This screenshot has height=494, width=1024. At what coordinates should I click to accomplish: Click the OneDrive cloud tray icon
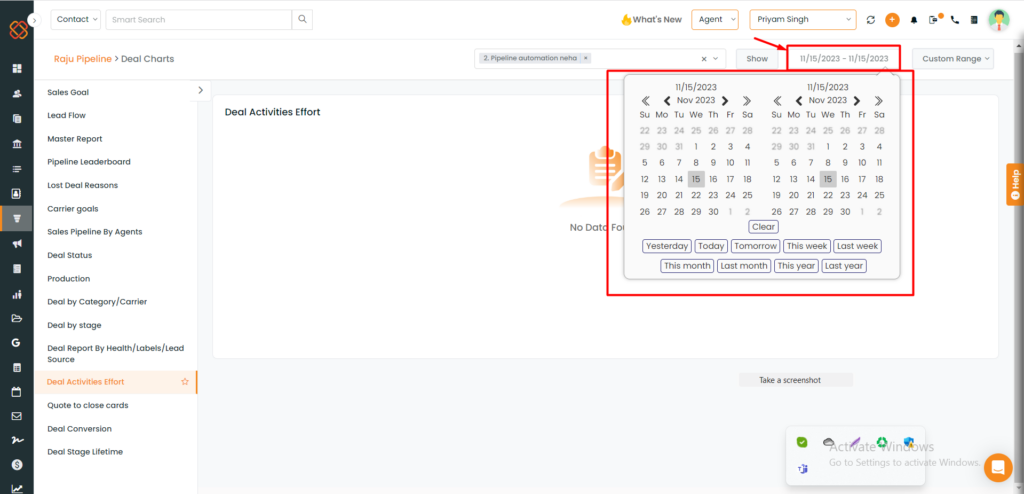tap(829, 442)
